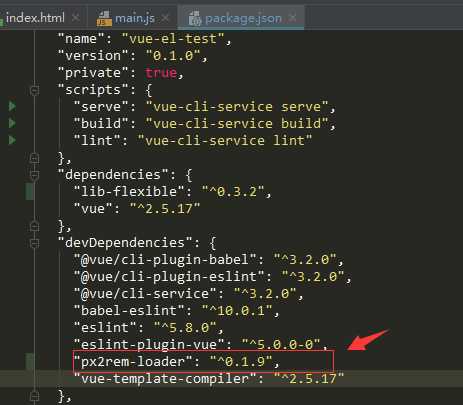This screenshot has width=463, height=405.
Task: Click fold end marker of dependencies block
Action: [34, 226]
